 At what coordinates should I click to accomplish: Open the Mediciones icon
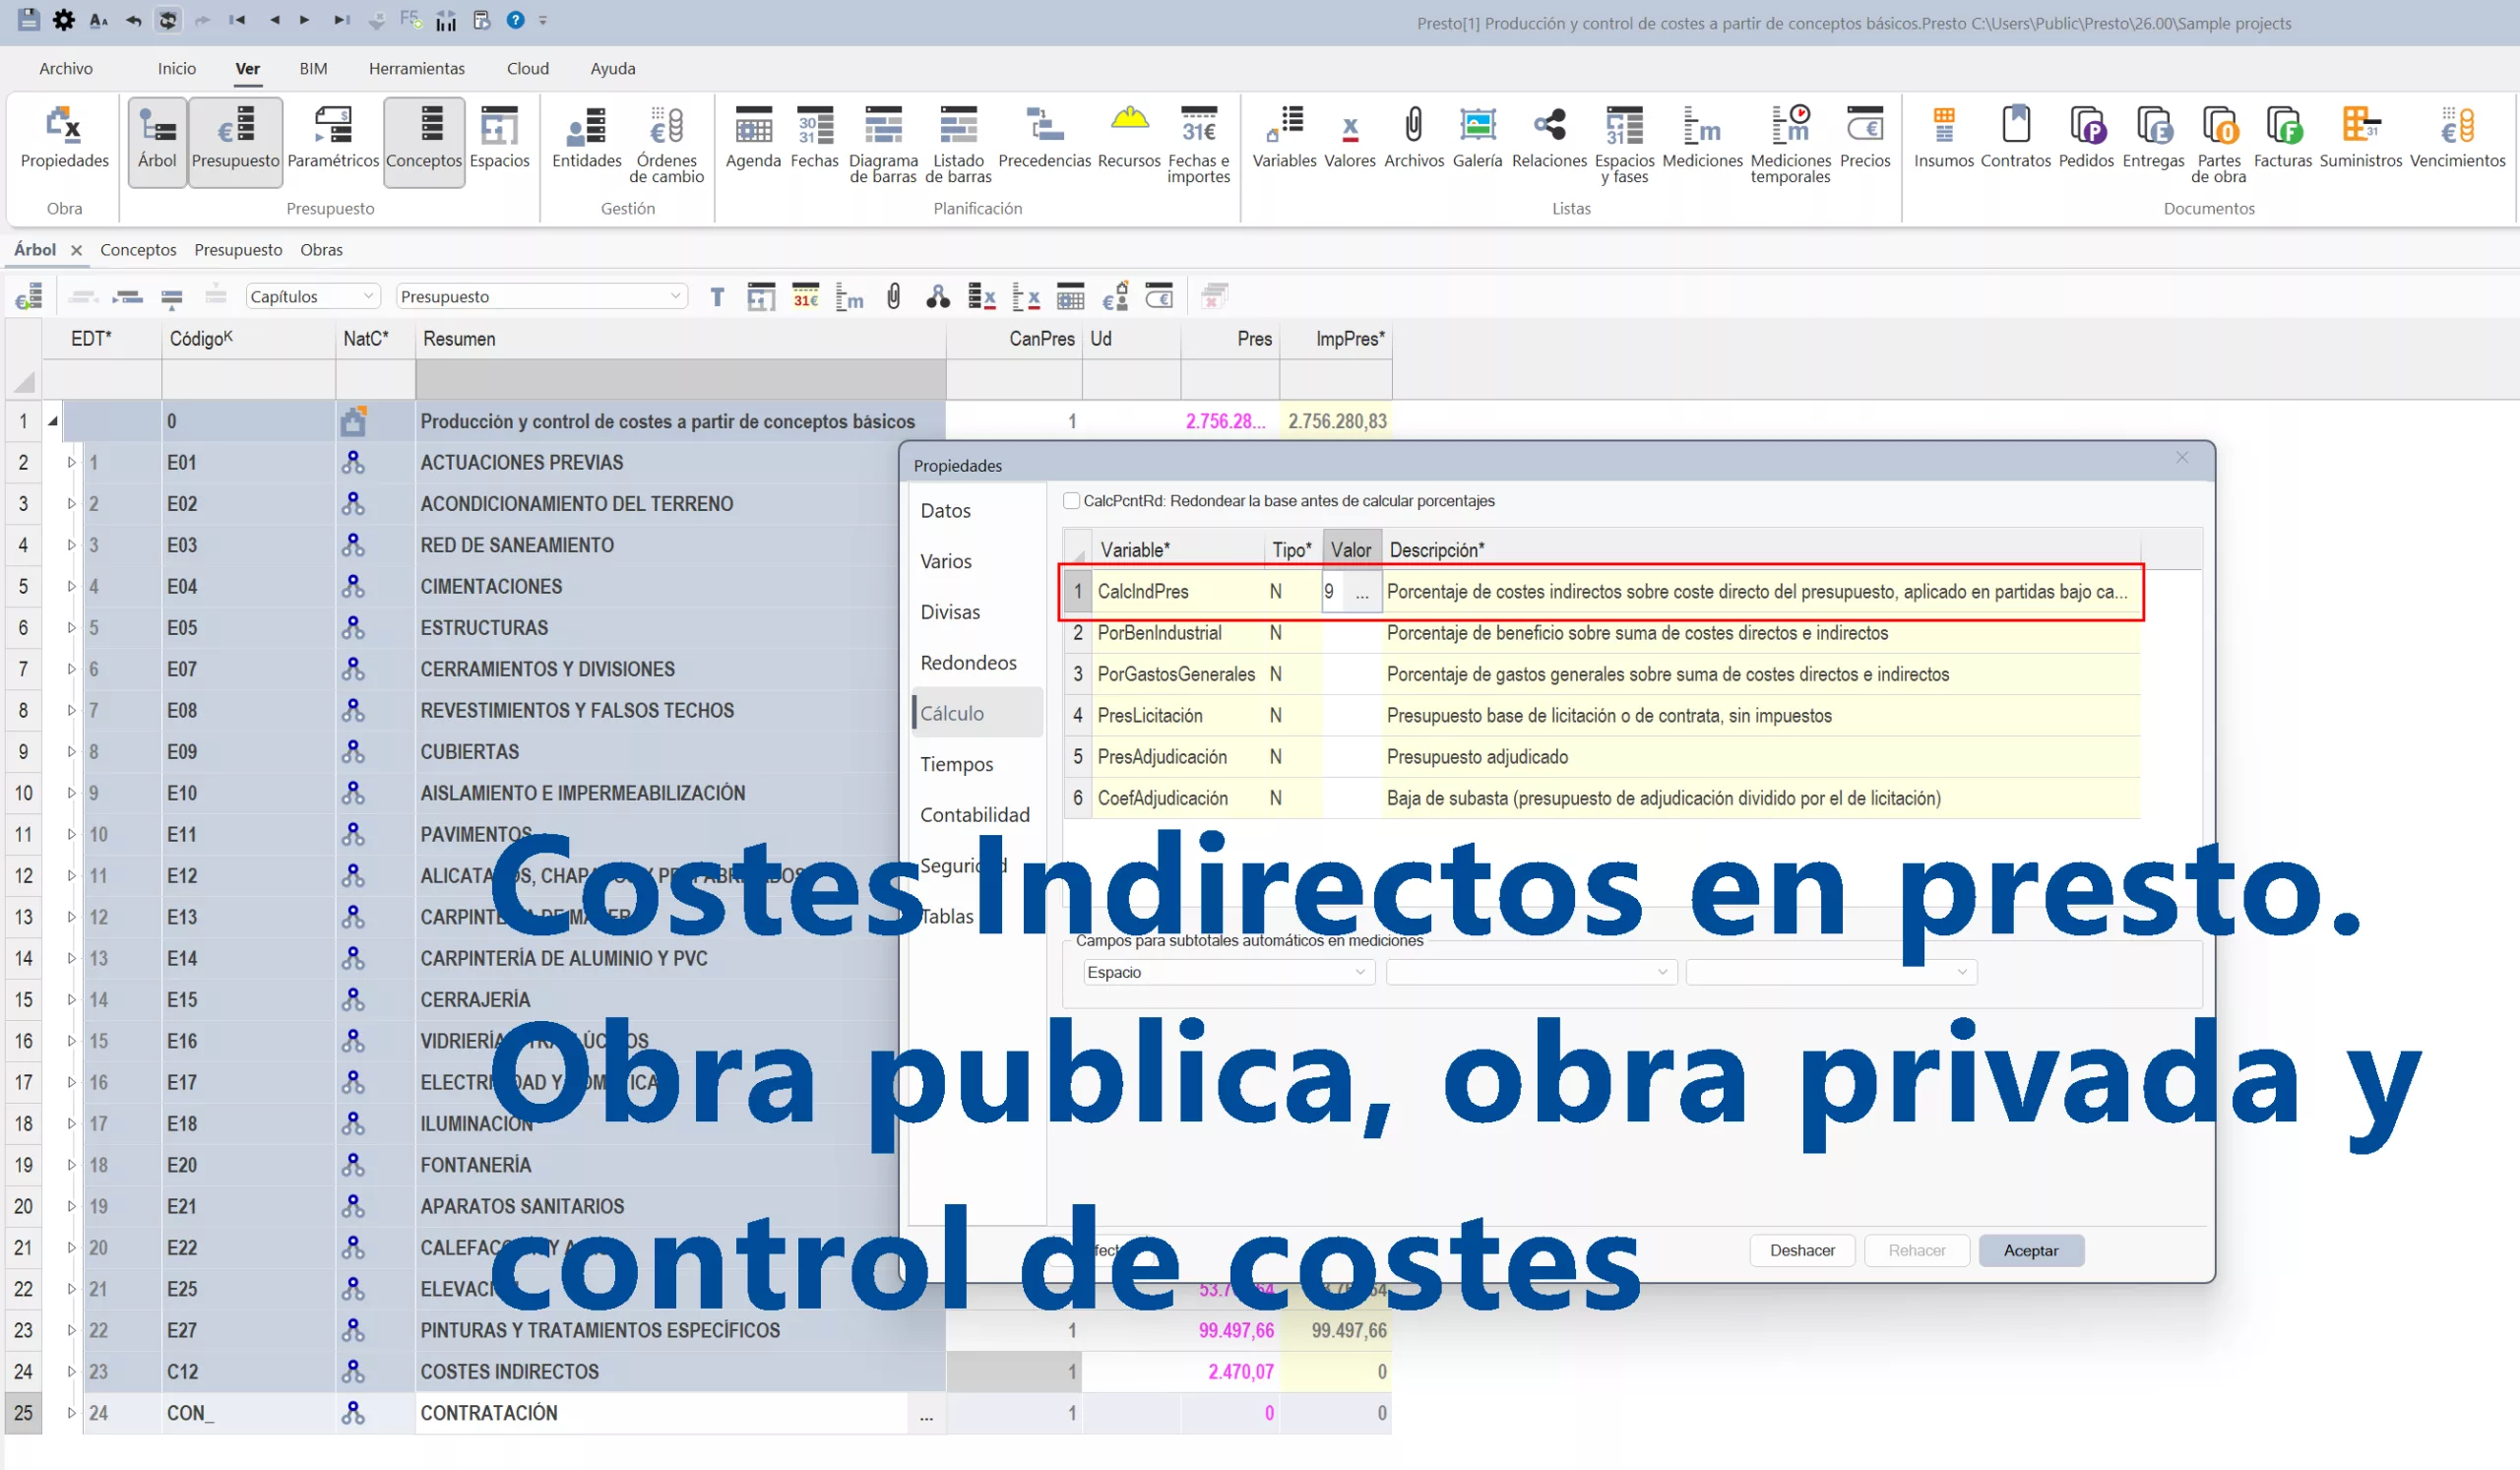click(1702, 139)
